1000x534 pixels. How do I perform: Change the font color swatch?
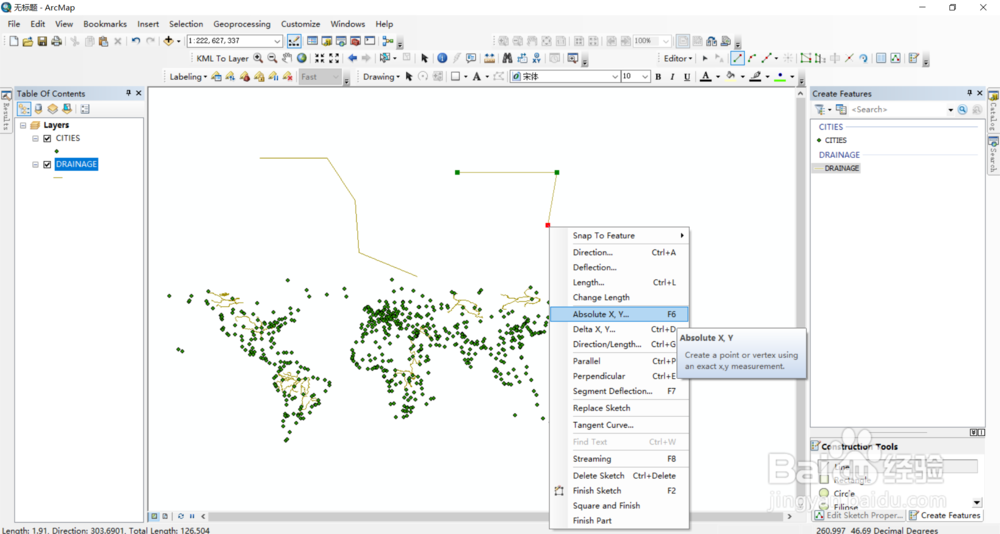705,77
